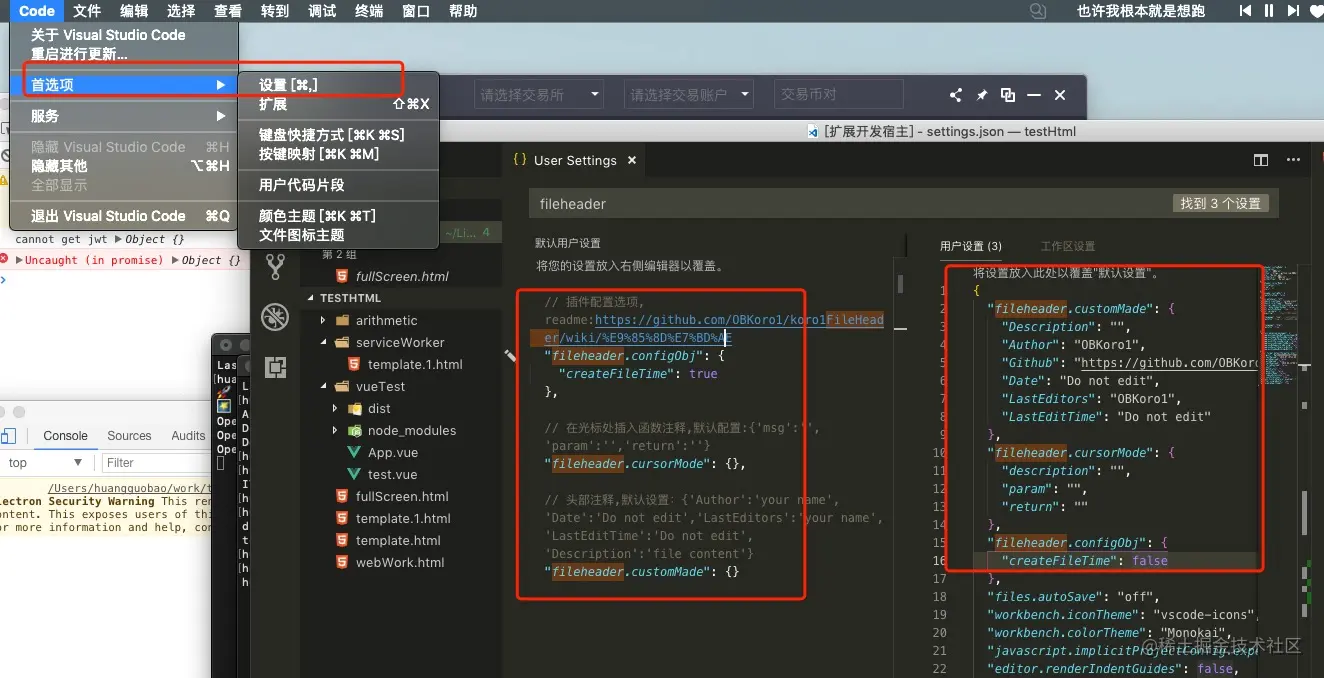Viewport: 1324px width, 678px height.
Task: Click HTML5 icon beside webWork.html
Action: tap(341, 563)
